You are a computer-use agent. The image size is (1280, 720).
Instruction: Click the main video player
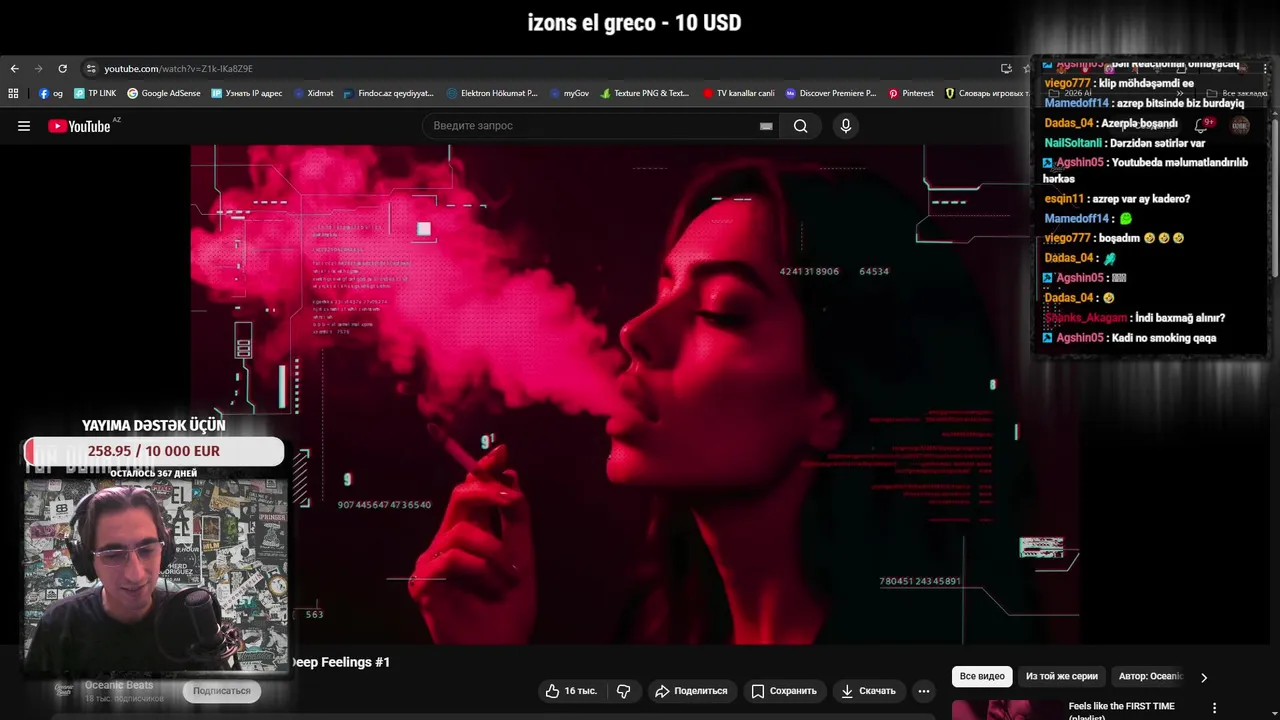click(x=636, y=395)
